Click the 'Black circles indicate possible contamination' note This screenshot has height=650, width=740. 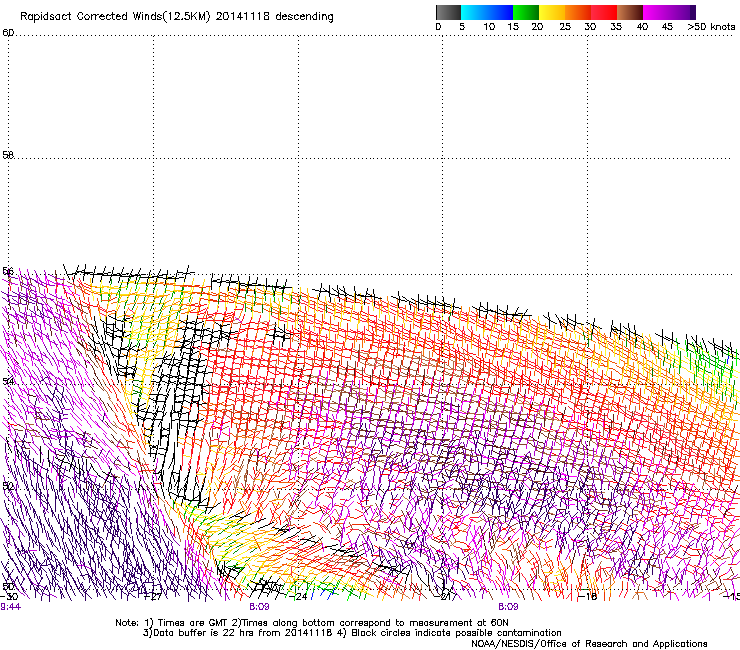[x=456, y=633]
